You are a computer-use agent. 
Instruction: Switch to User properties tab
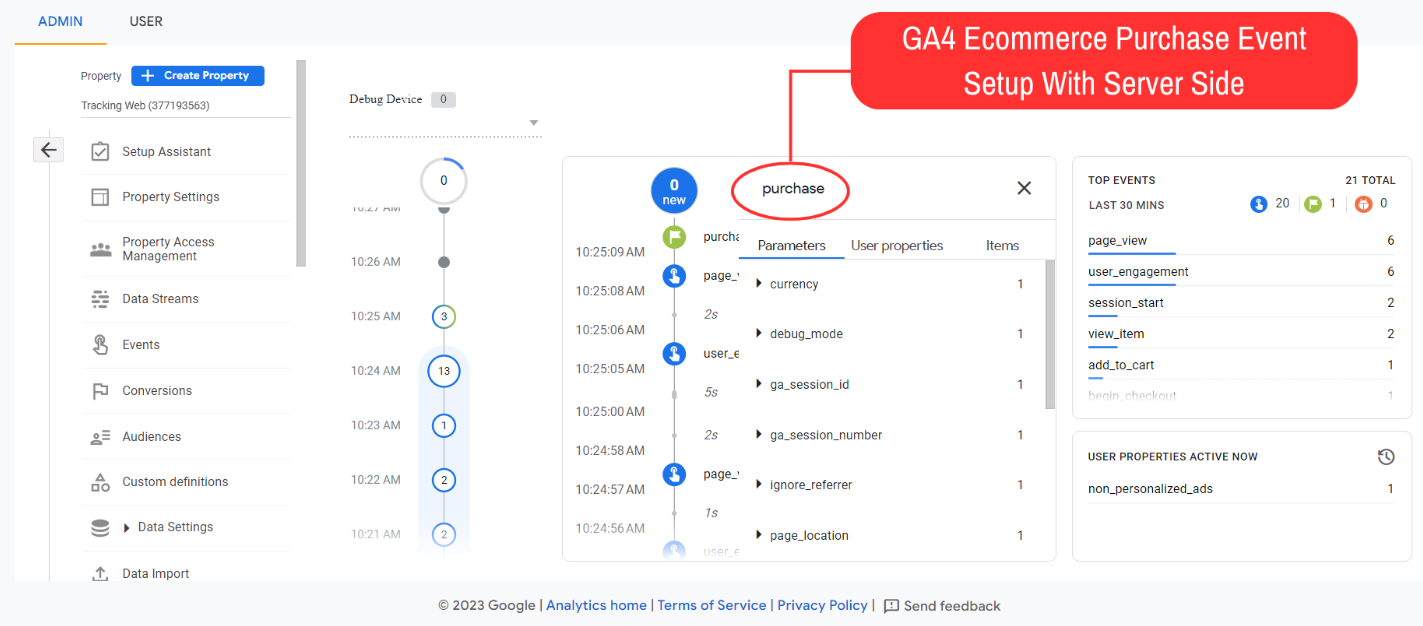[x=896, y=246]
